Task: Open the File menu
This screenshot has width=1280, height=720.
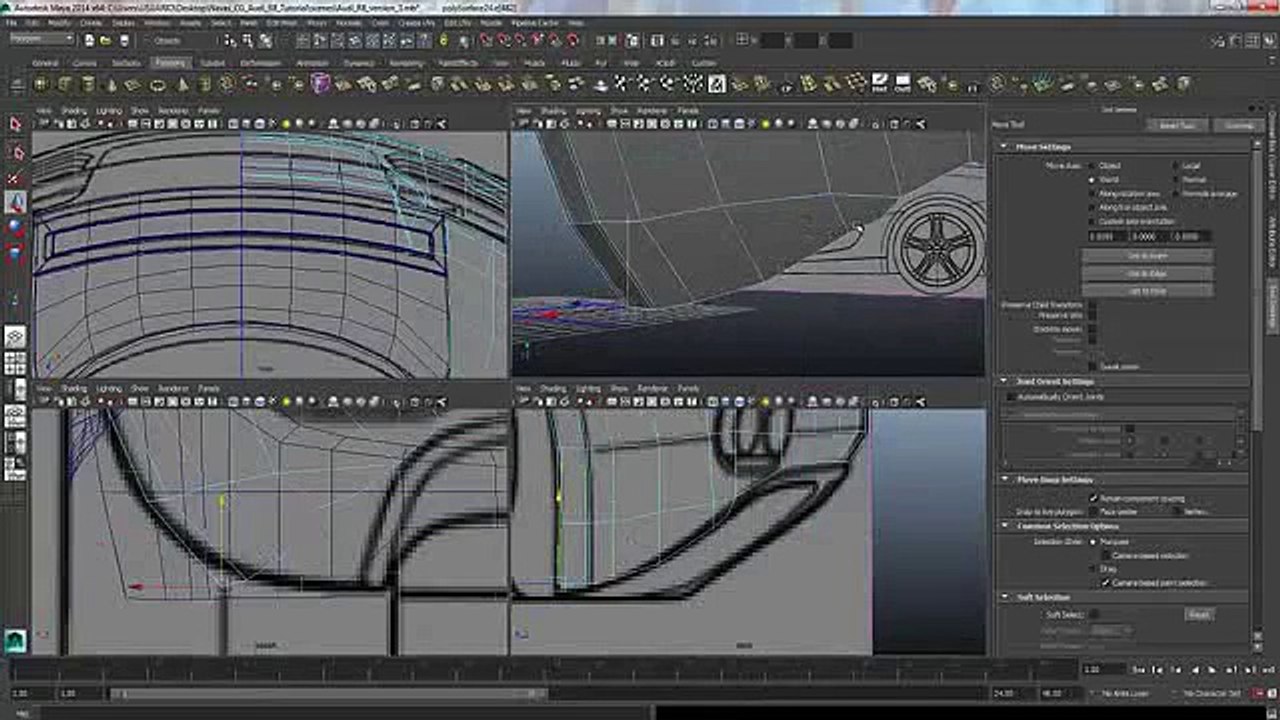Action: click(10, 22)
